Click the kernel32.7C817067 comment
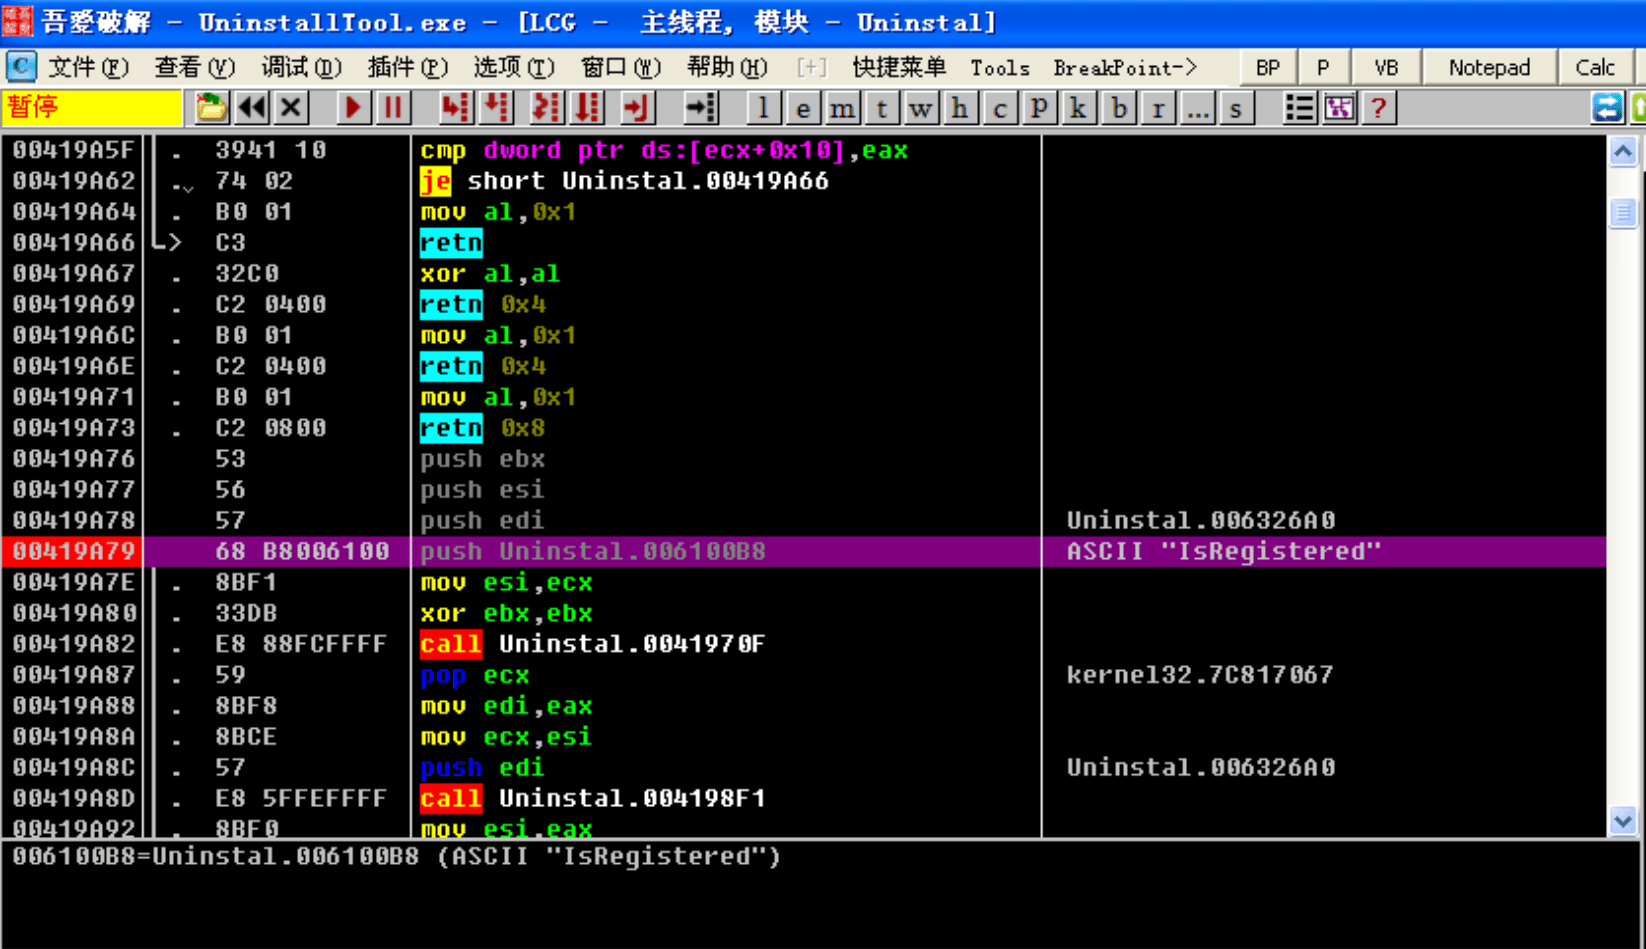This screenshot has width=1646, height=949. click(1199, 675)
